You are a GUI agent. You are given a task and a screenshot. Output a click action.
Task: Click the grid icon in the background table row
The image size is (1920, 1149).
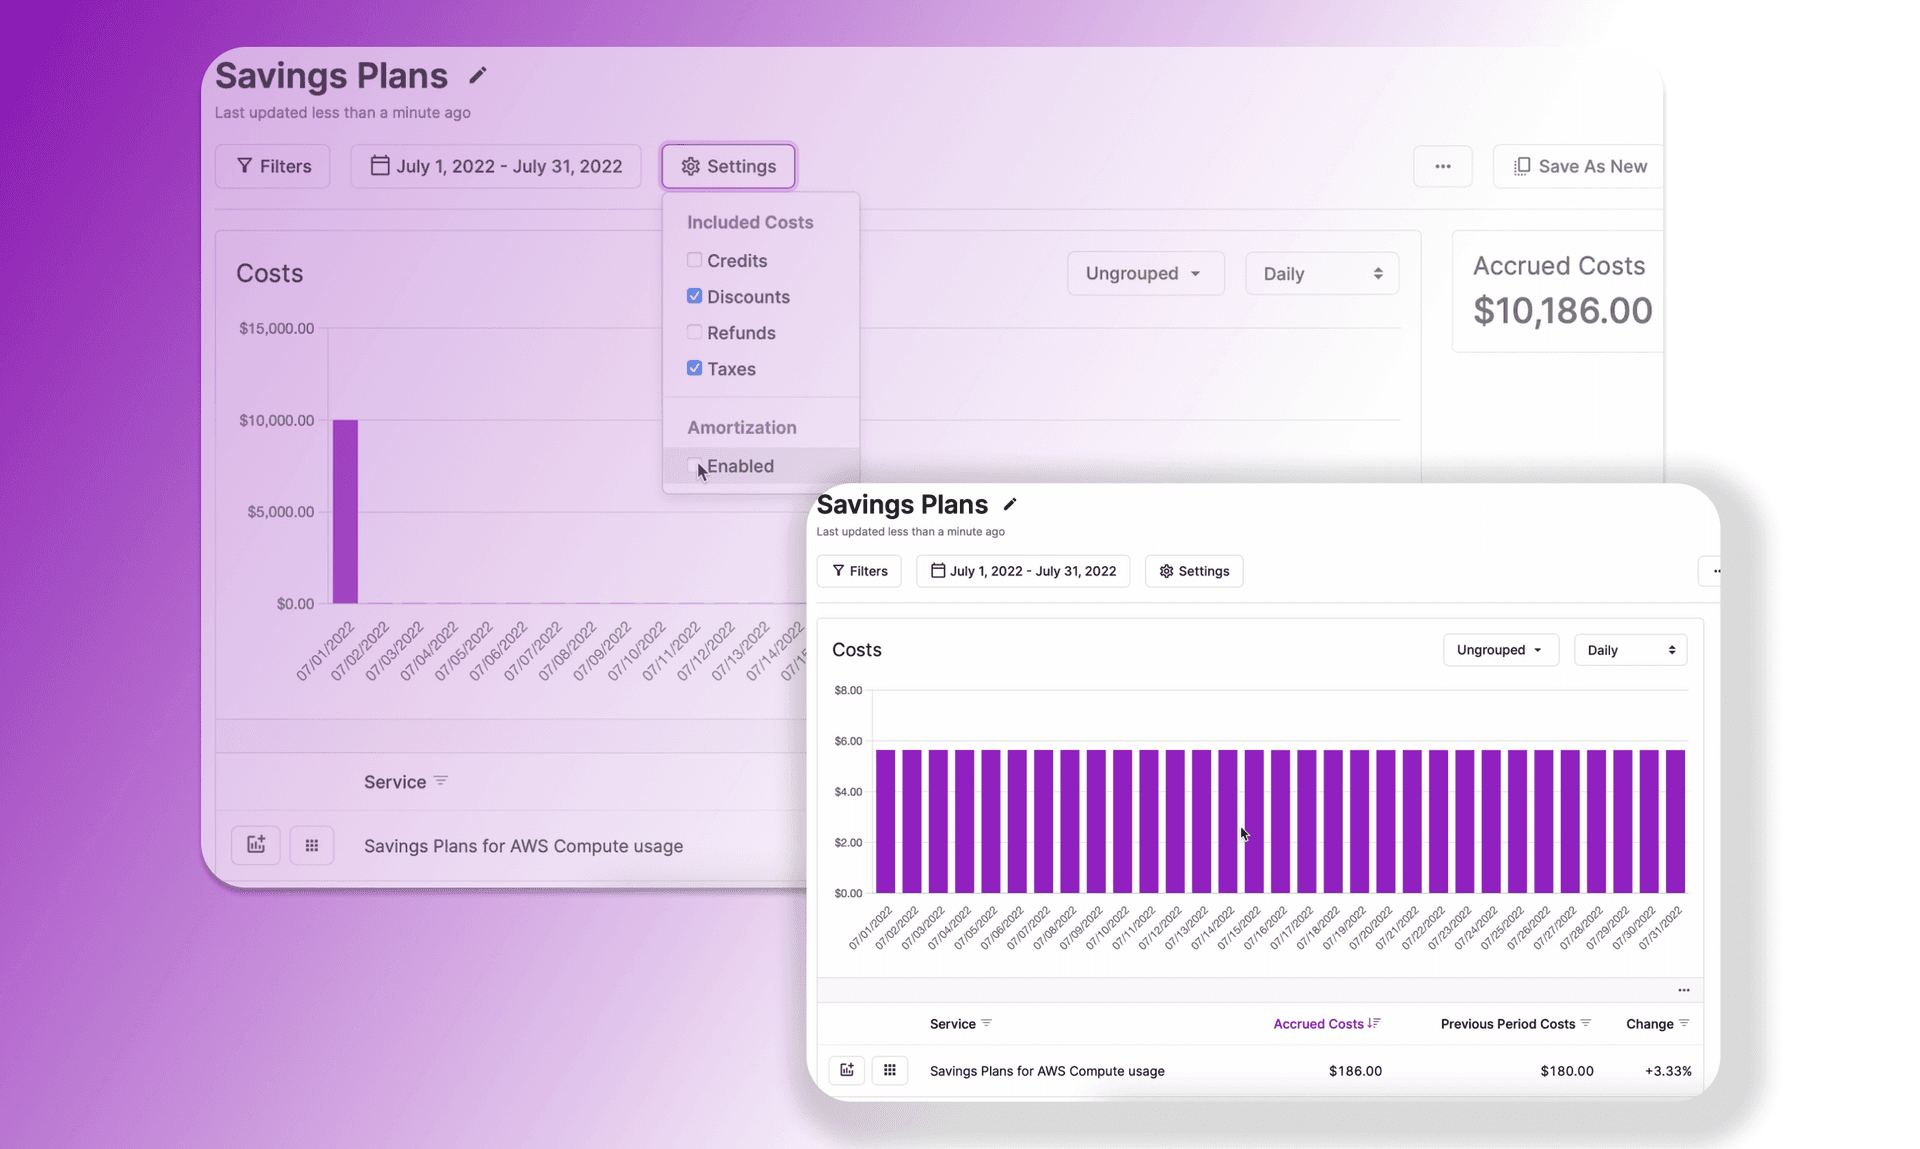(312, 845)
